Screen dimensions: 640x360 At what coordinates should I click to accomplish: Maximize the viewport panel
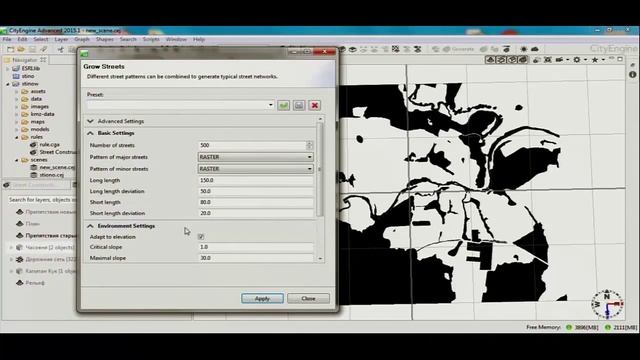620,60
